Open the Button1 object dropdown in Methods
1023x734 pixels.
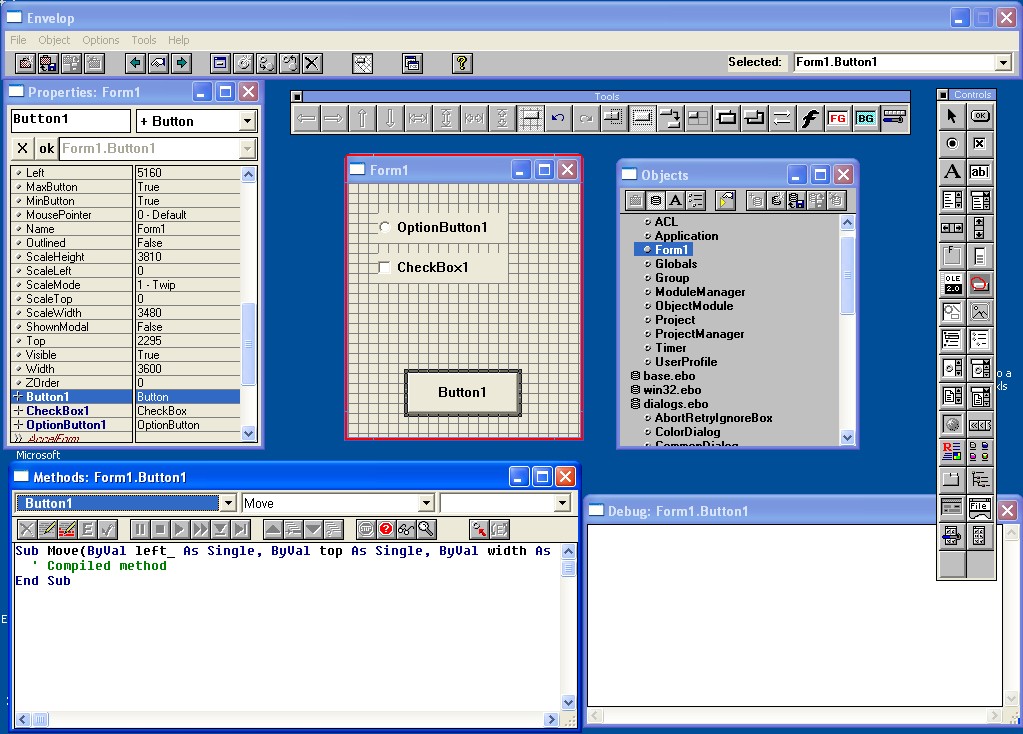pyautogui.click(x=228, y=503)
